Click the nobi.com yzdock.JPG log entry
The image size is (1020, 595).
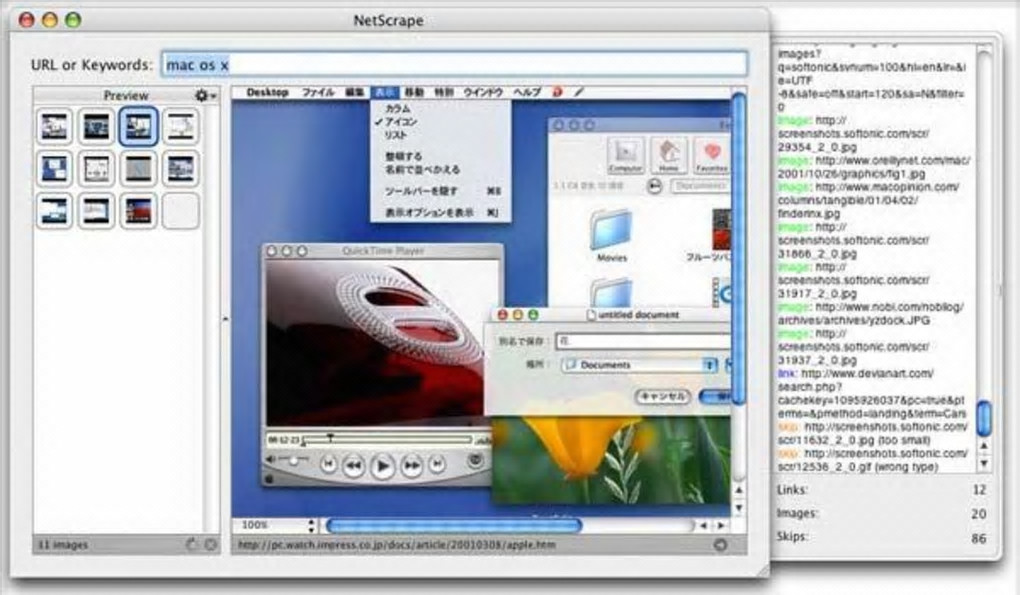pyautogui.click(x=871, y=313)
